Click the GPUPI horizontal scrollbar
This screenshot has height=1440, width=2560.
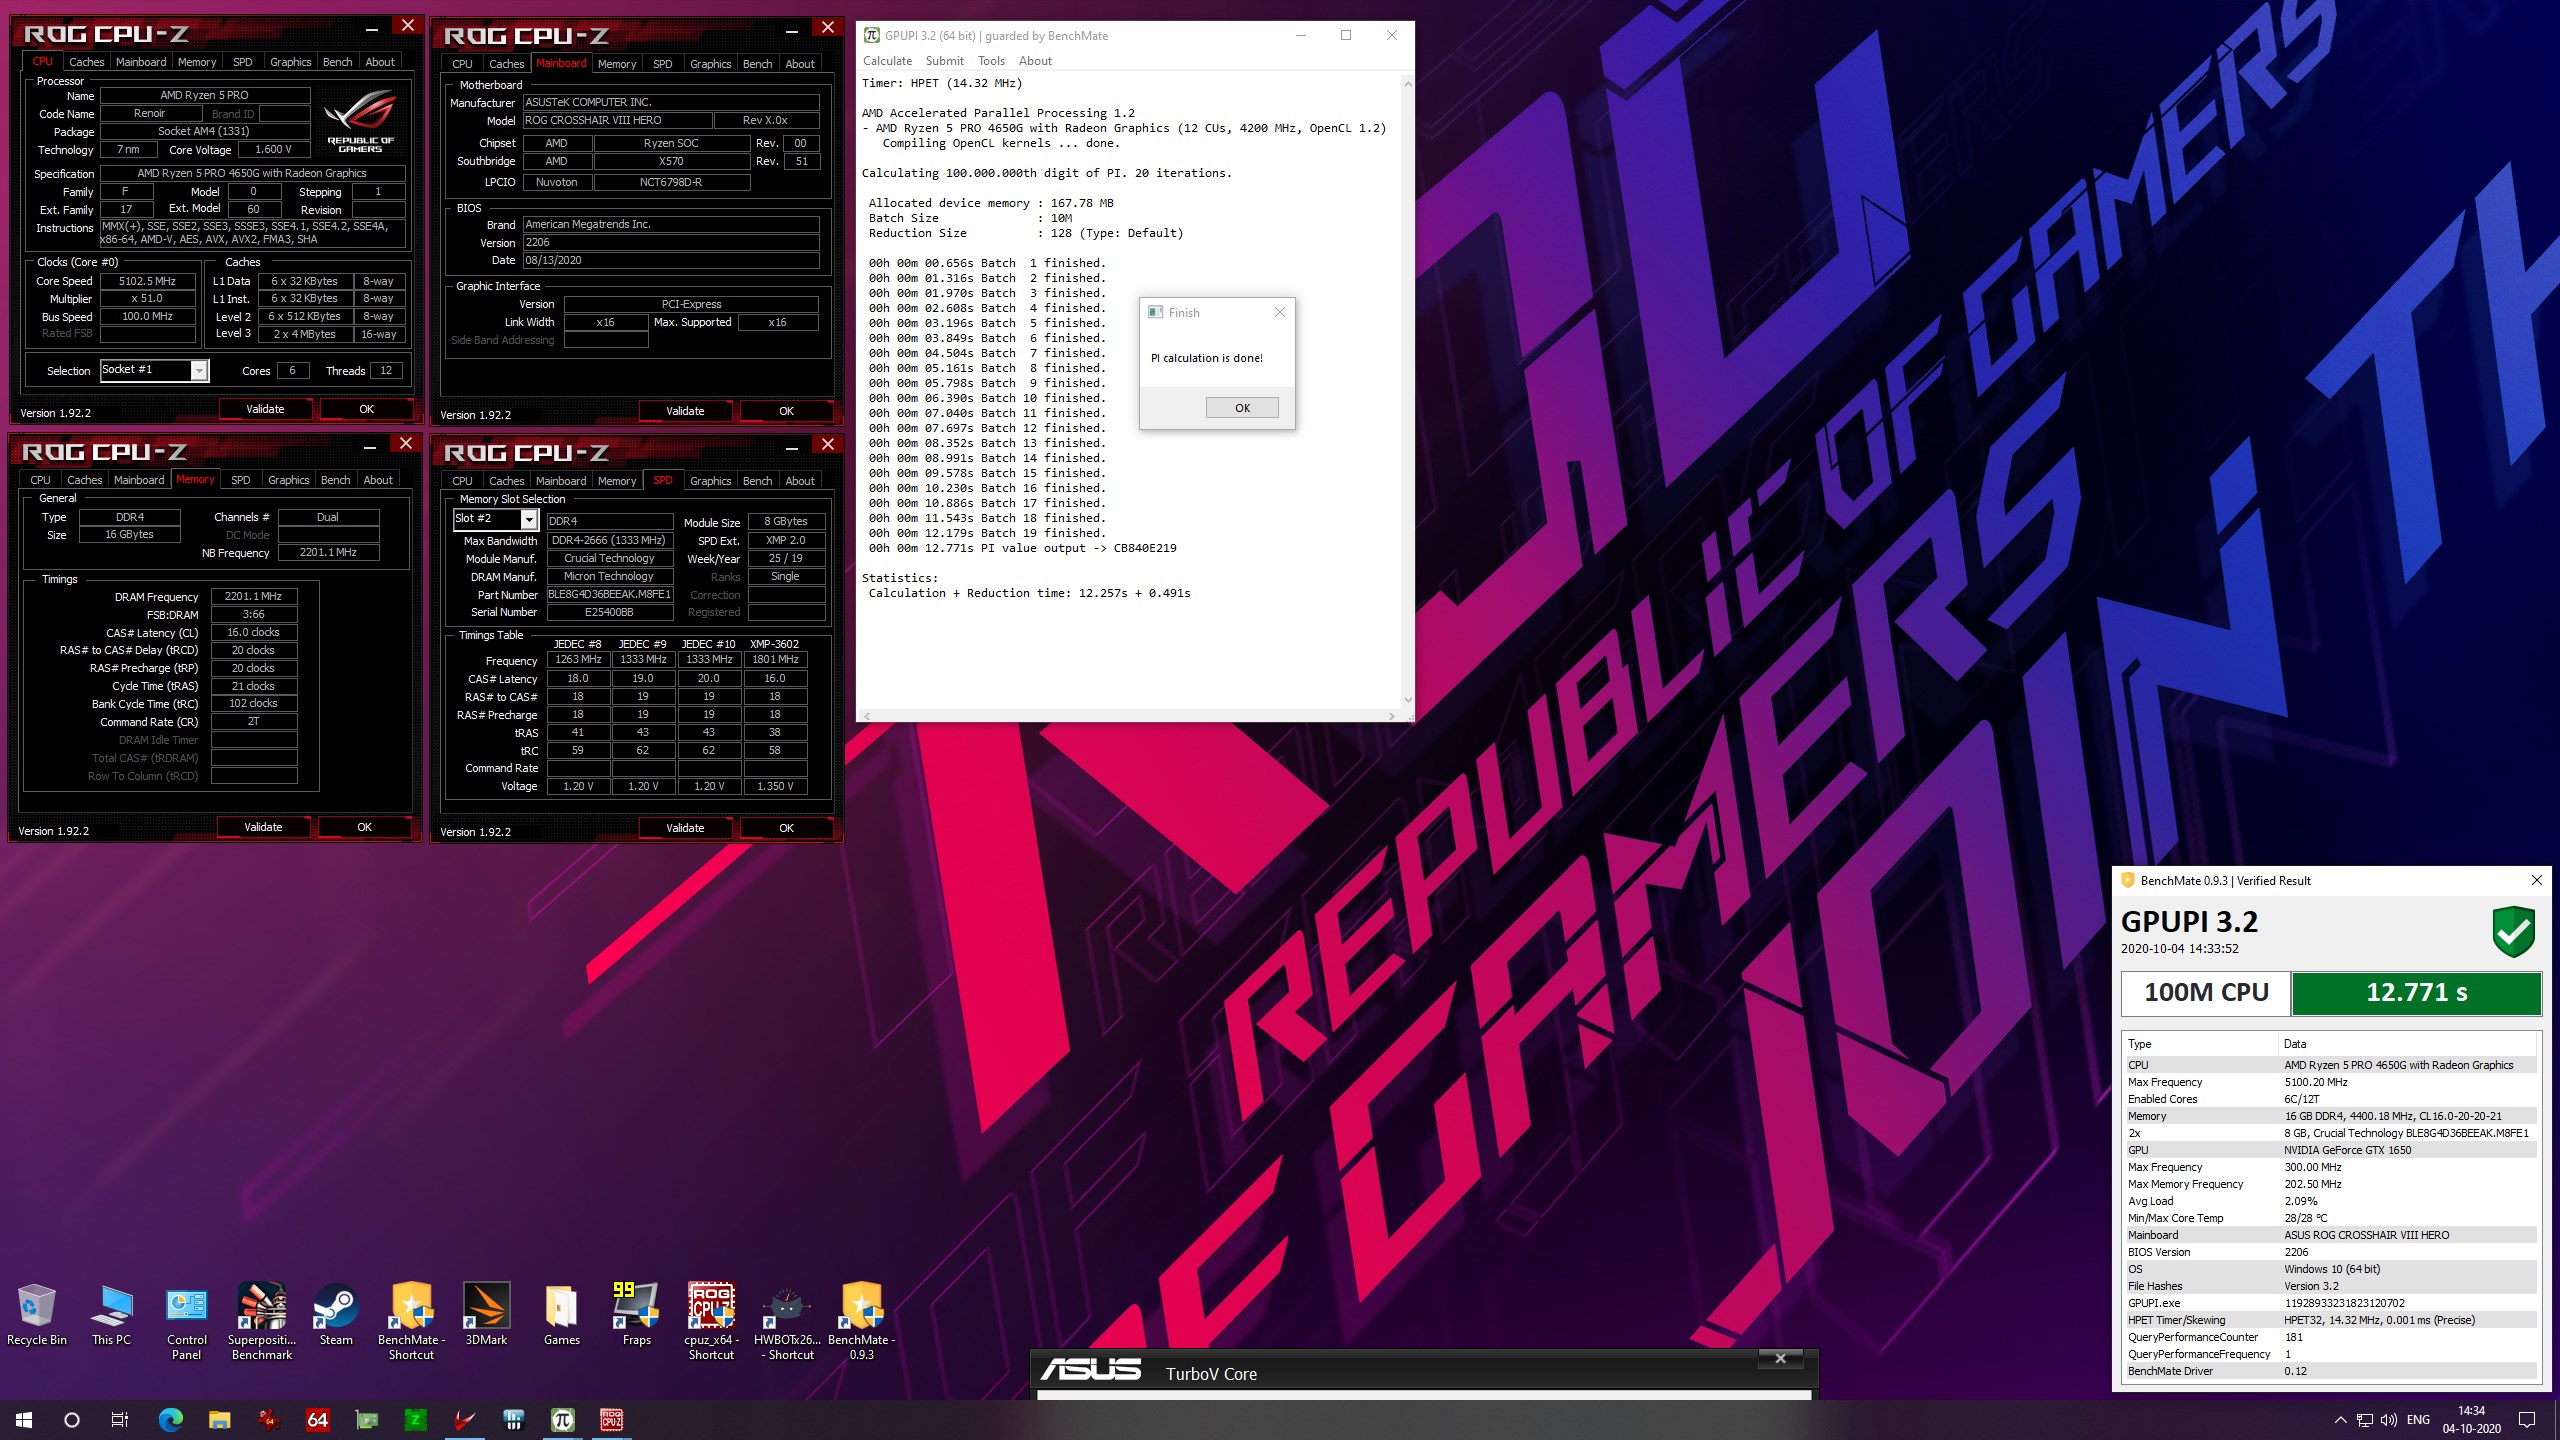[1127, 716]
